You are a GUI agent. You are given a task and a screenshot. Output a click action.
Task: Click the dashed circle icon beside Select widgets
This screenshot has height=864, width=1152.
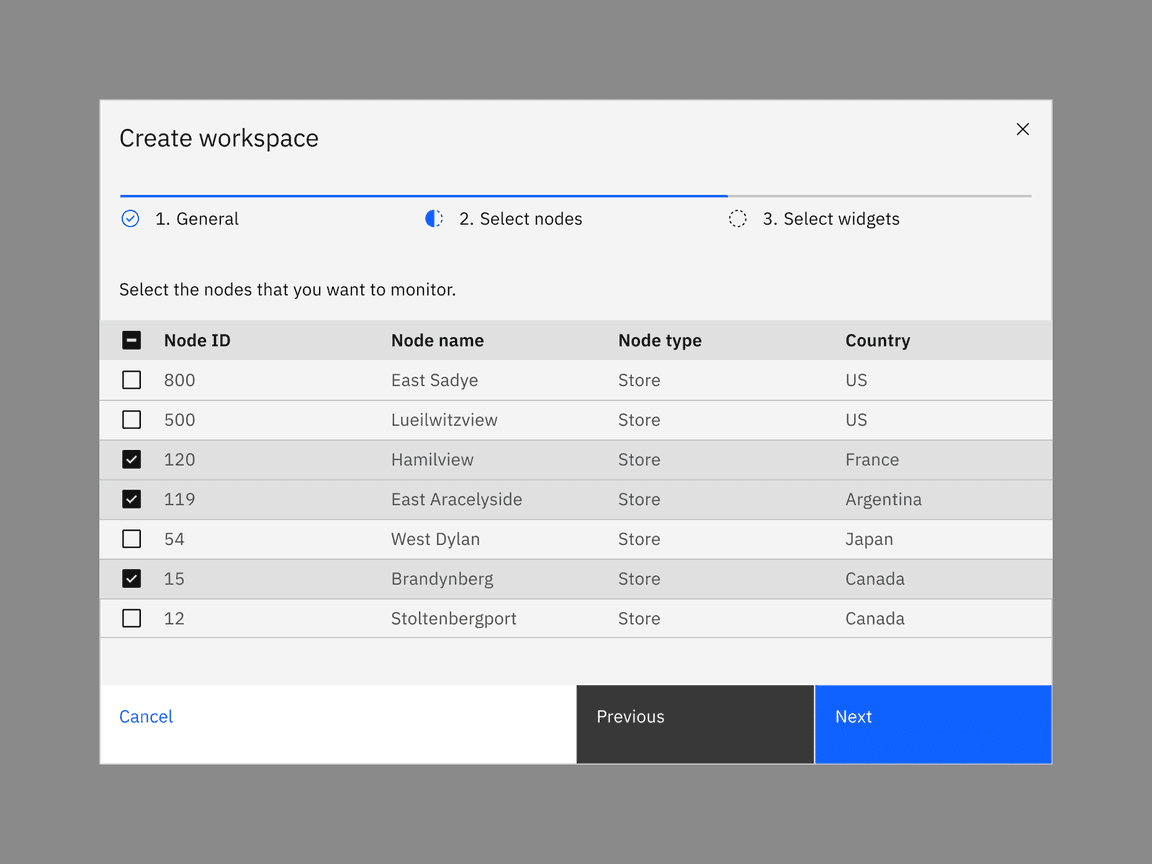tap(738, 218)
